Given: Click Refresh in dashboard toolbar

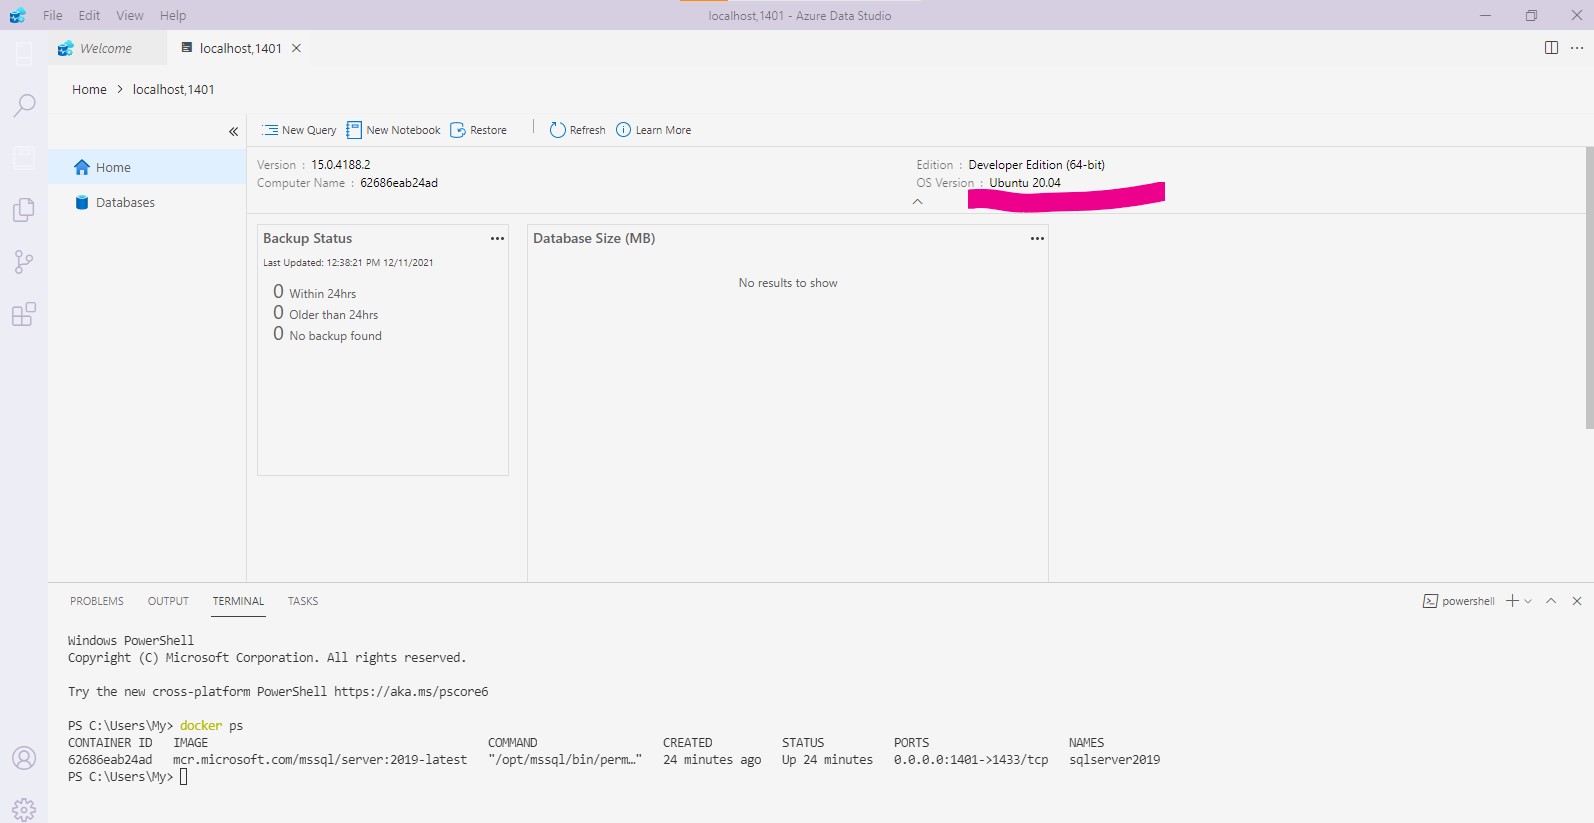Looking at the screenshot, I should 578,130.
